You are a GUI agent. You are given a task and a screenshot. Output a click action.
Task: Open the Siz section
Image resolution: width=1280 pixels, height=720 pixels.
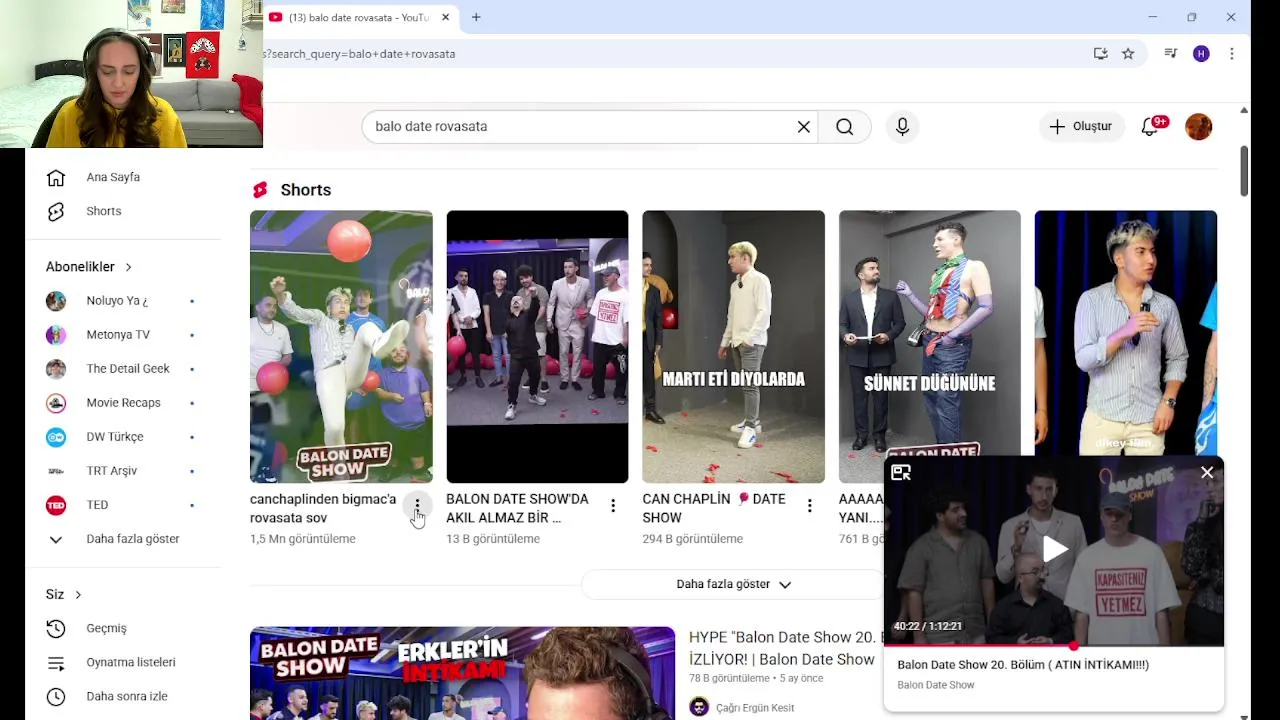[64, 594]
